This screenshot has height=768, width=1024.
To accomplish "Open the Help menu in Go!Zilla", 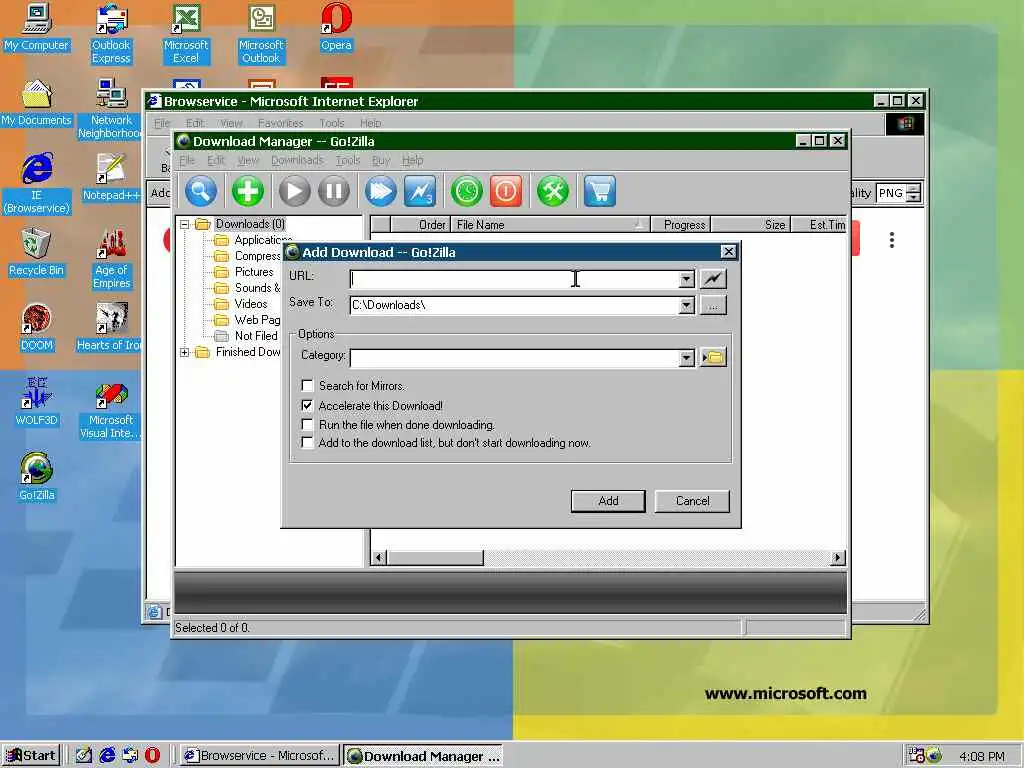I will [412, 160].
